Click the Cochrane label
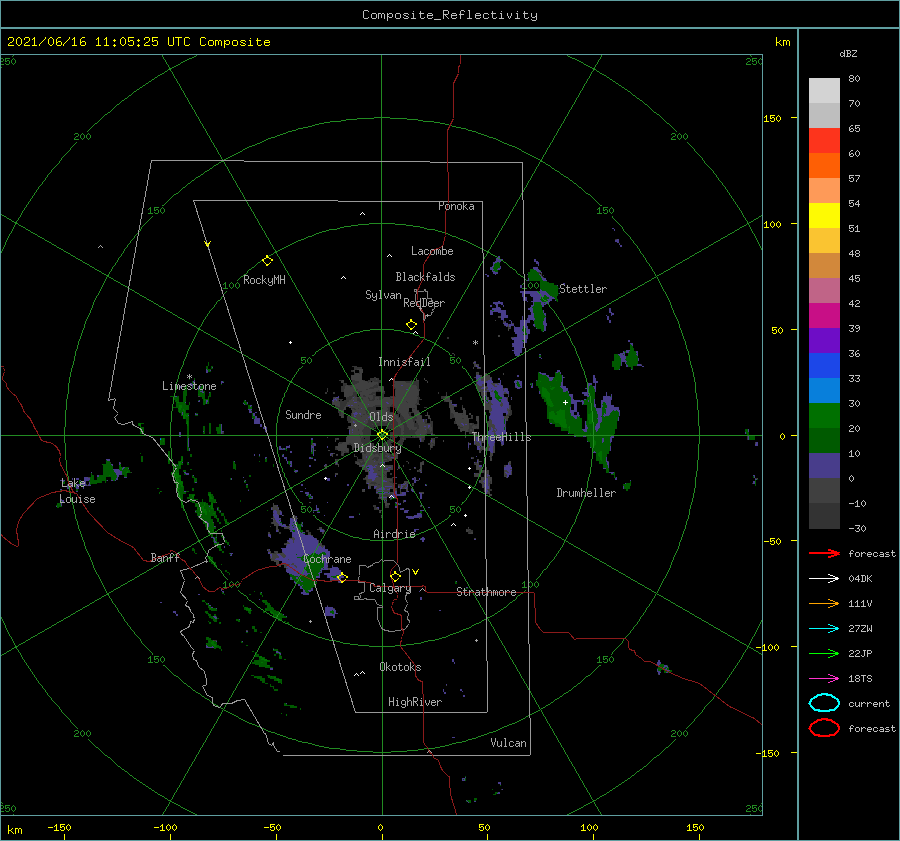The width and height of the screenshot is (900, 841). pos(327,559)
